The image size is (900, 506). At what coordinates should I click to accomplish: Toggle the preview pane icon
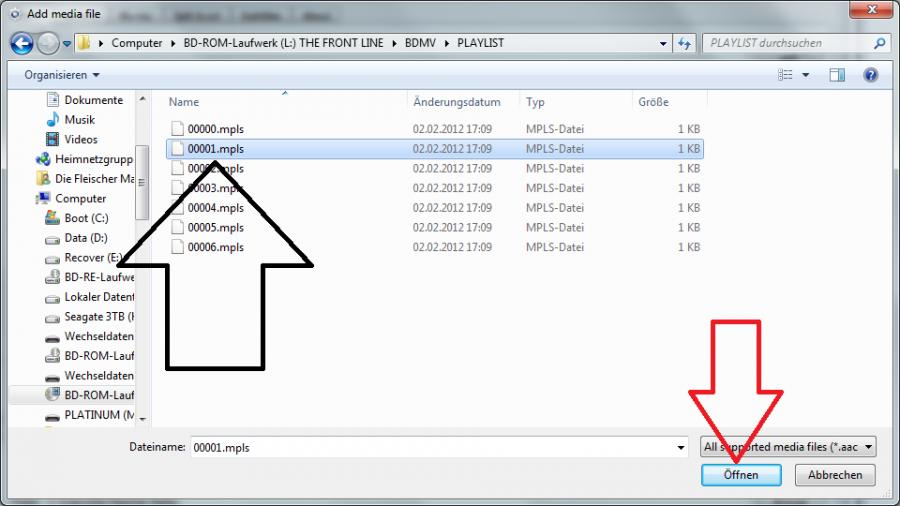[x=837, y=75]
